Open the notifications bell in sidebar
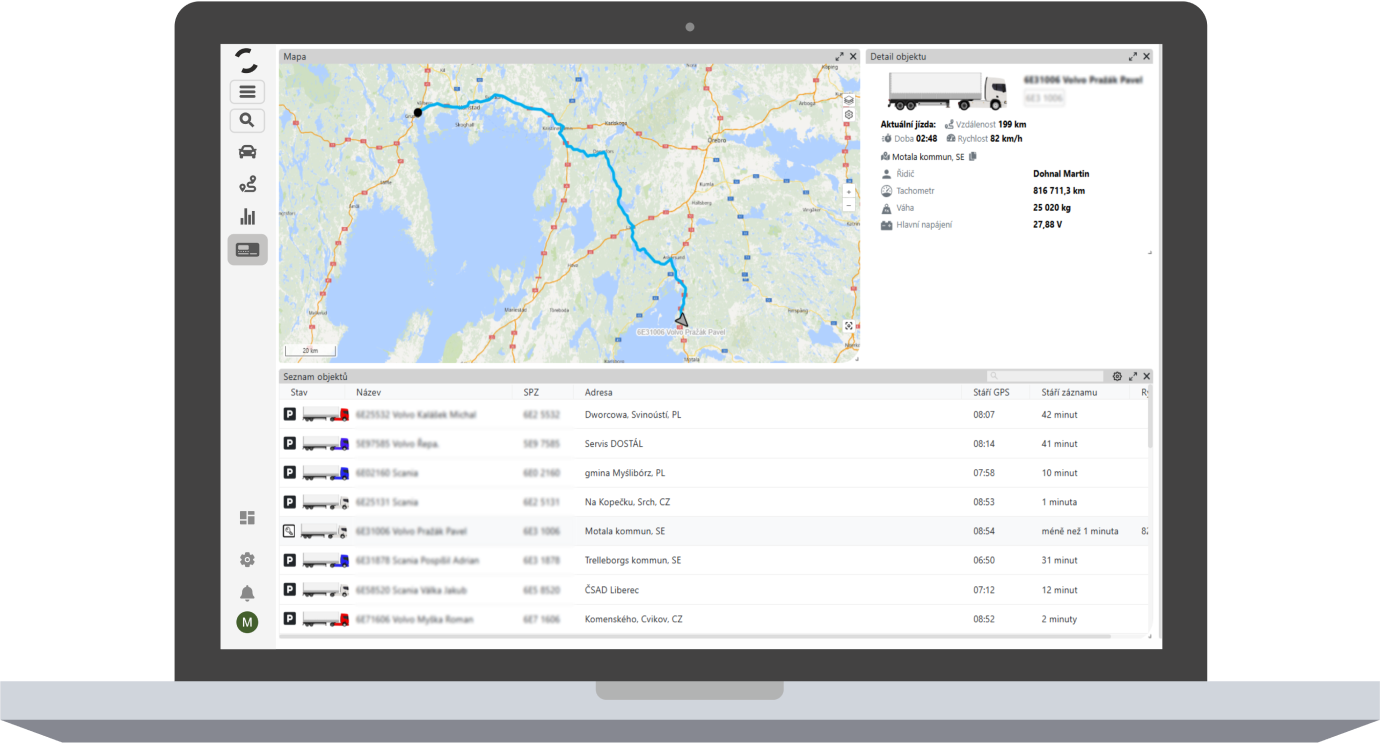 (247, 593)
